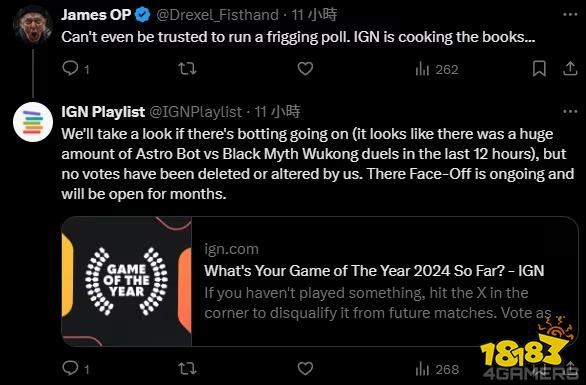The image size is (586, 385).
Task: Like James OP's tweet
Action: [x=305, y=69]
